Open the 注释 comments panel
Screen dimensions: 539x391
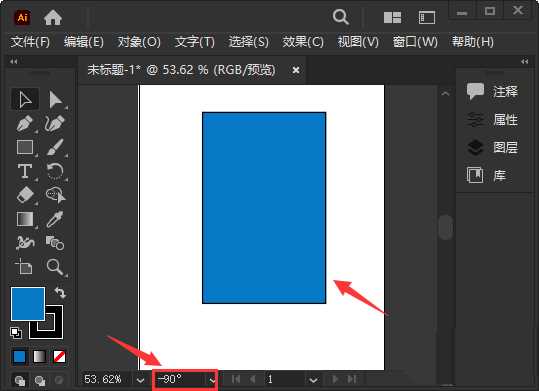click(x=492, y=91)
